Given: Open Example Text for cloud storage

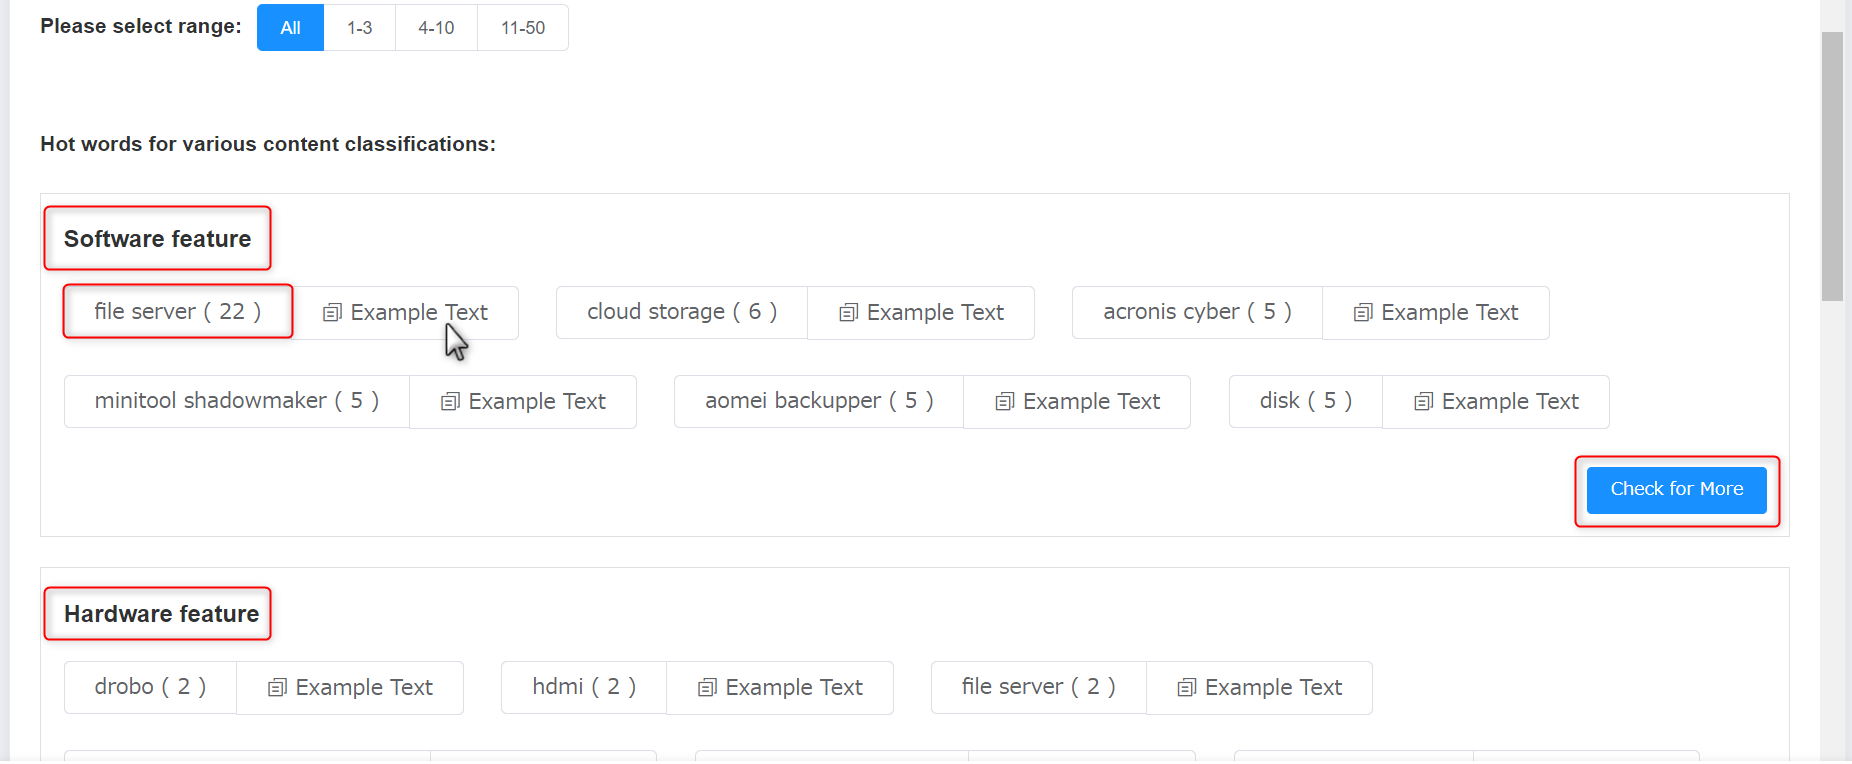Looking at the screenshot, I should coord(921,313).
